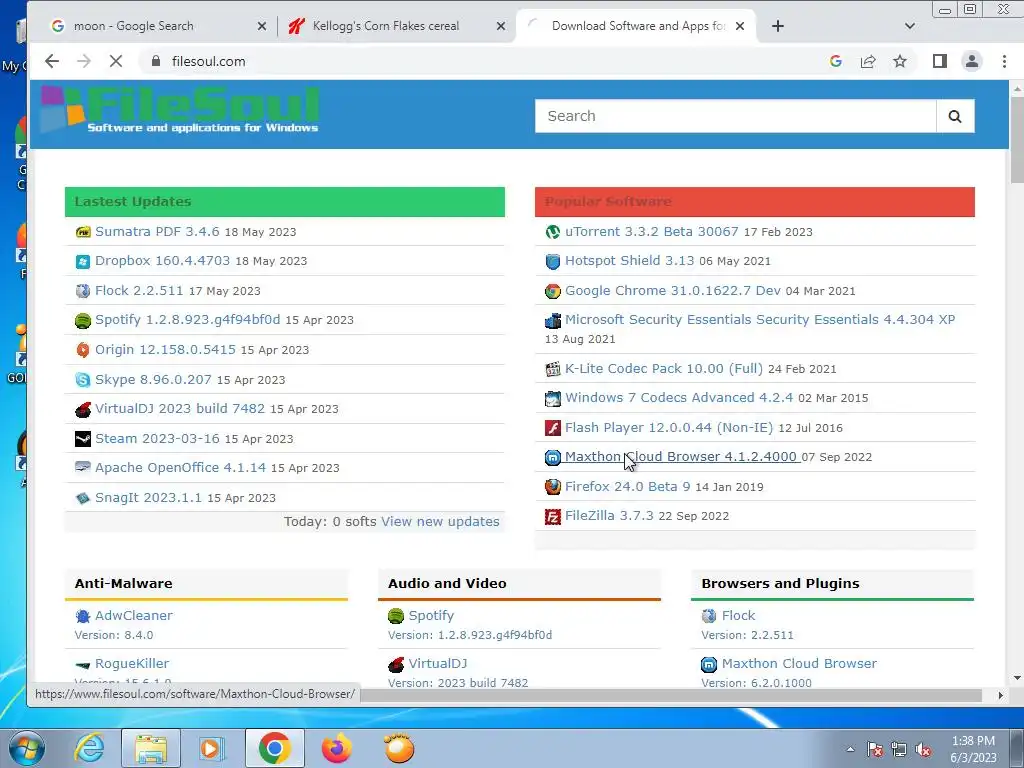
Task: Click the horizontal scrollbar right arrow
Action: [1000, 696]
